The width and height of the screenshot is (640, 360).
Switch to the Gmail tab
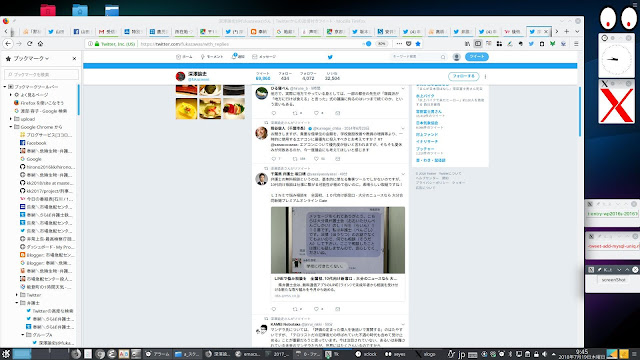tap(107, 31)
